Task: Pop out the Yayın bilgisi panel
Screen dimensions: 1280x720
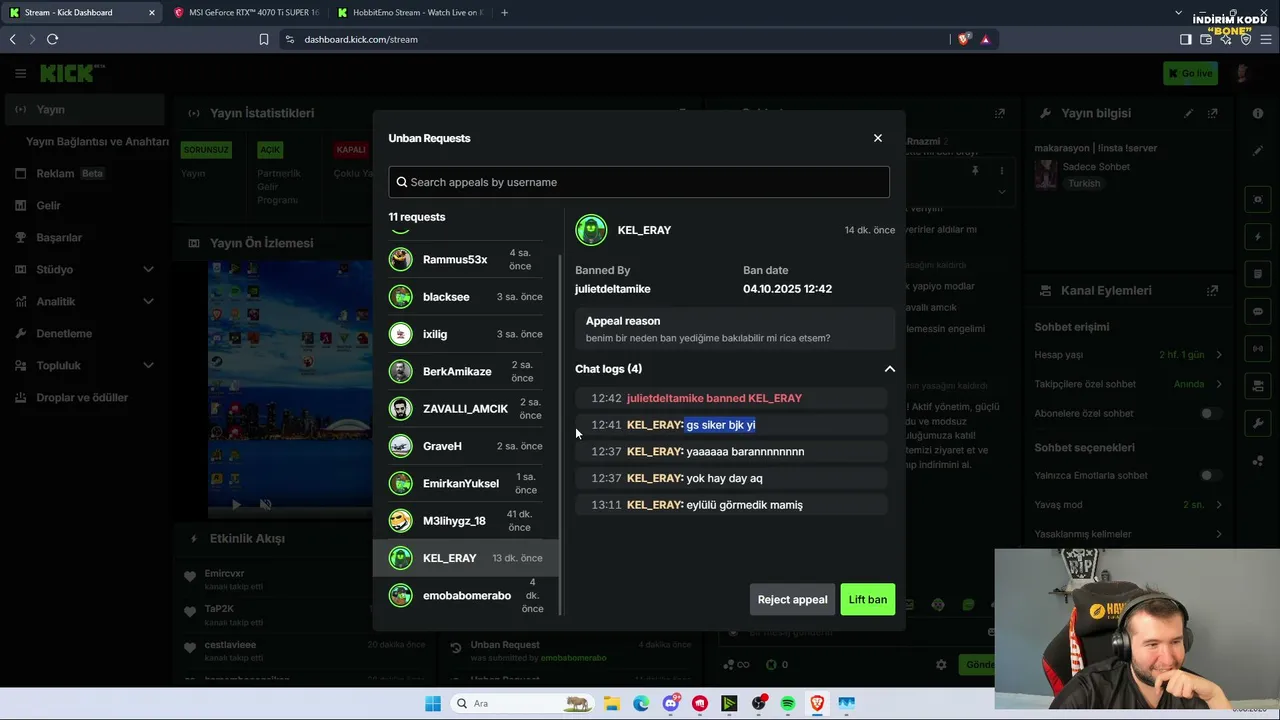Action: 1213,113
